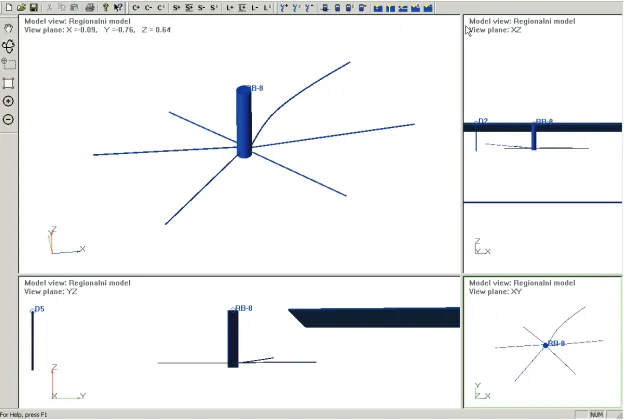The image size is (626, 420).
Task: Click the underlined S± toolbar button
Action: pos(189,8)
